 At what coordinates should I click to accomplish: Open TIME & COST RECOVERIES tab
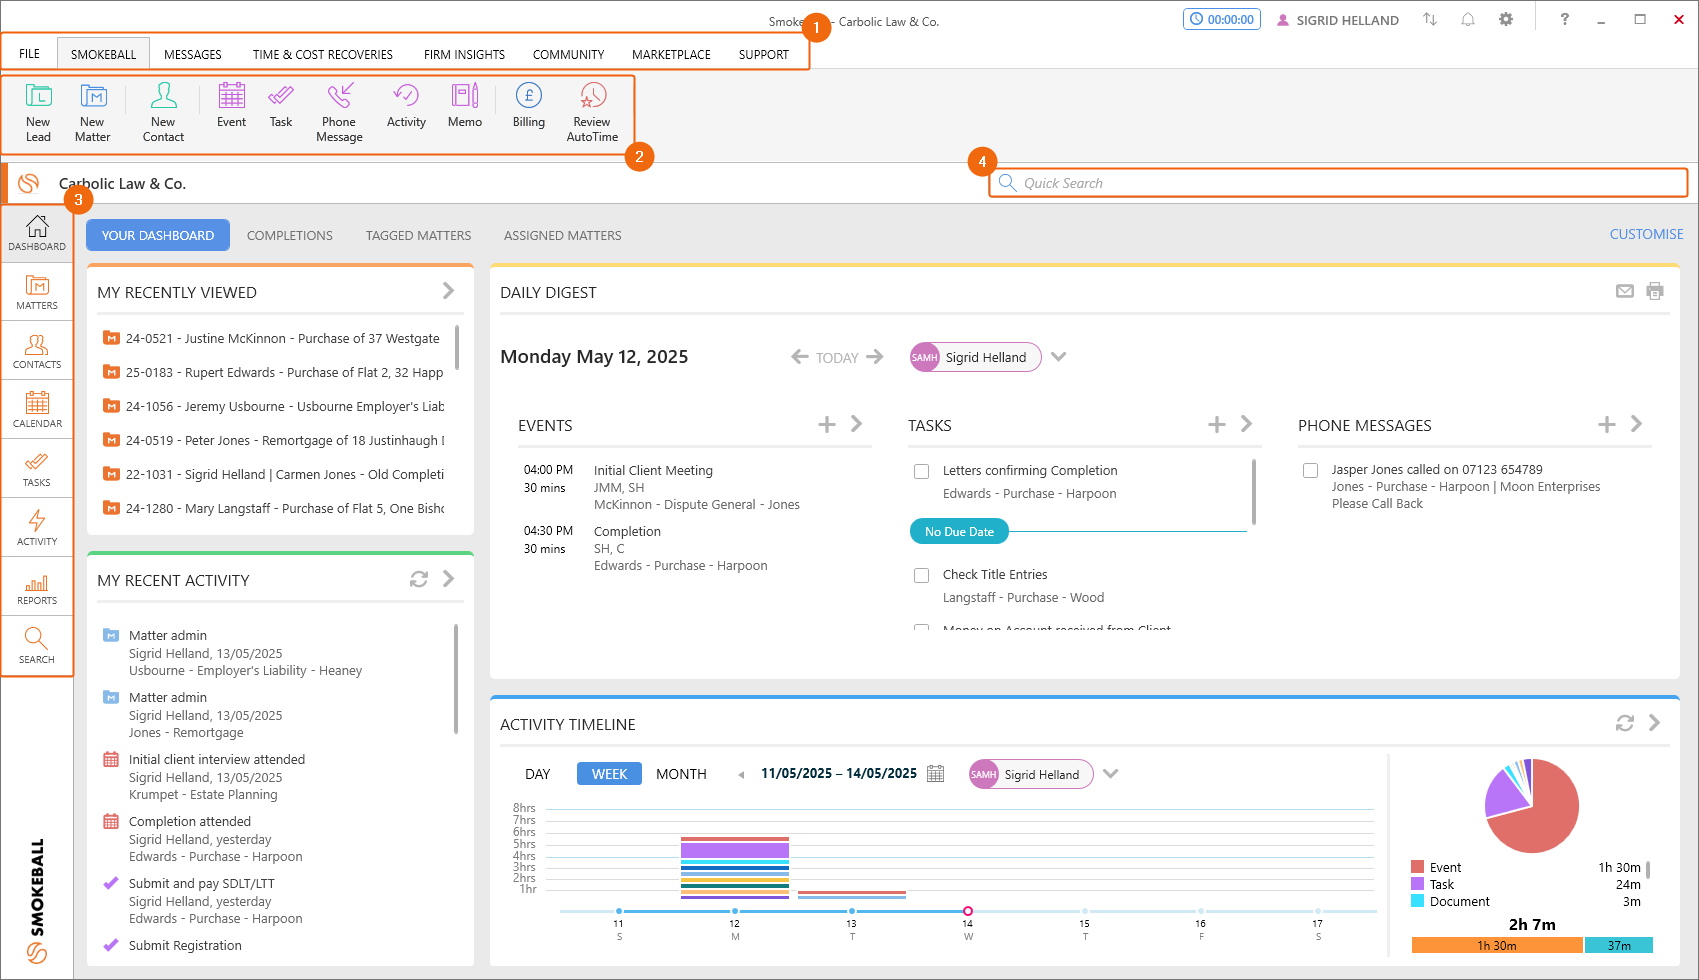pyautogui.click(x=322, y=54)
